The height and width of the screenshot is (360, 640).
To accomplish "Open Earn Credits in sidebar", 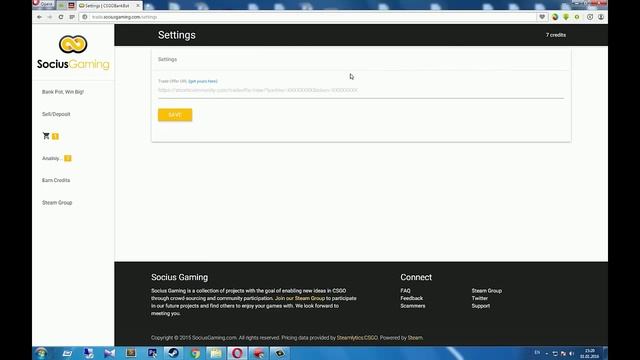I will pos(56,180).
